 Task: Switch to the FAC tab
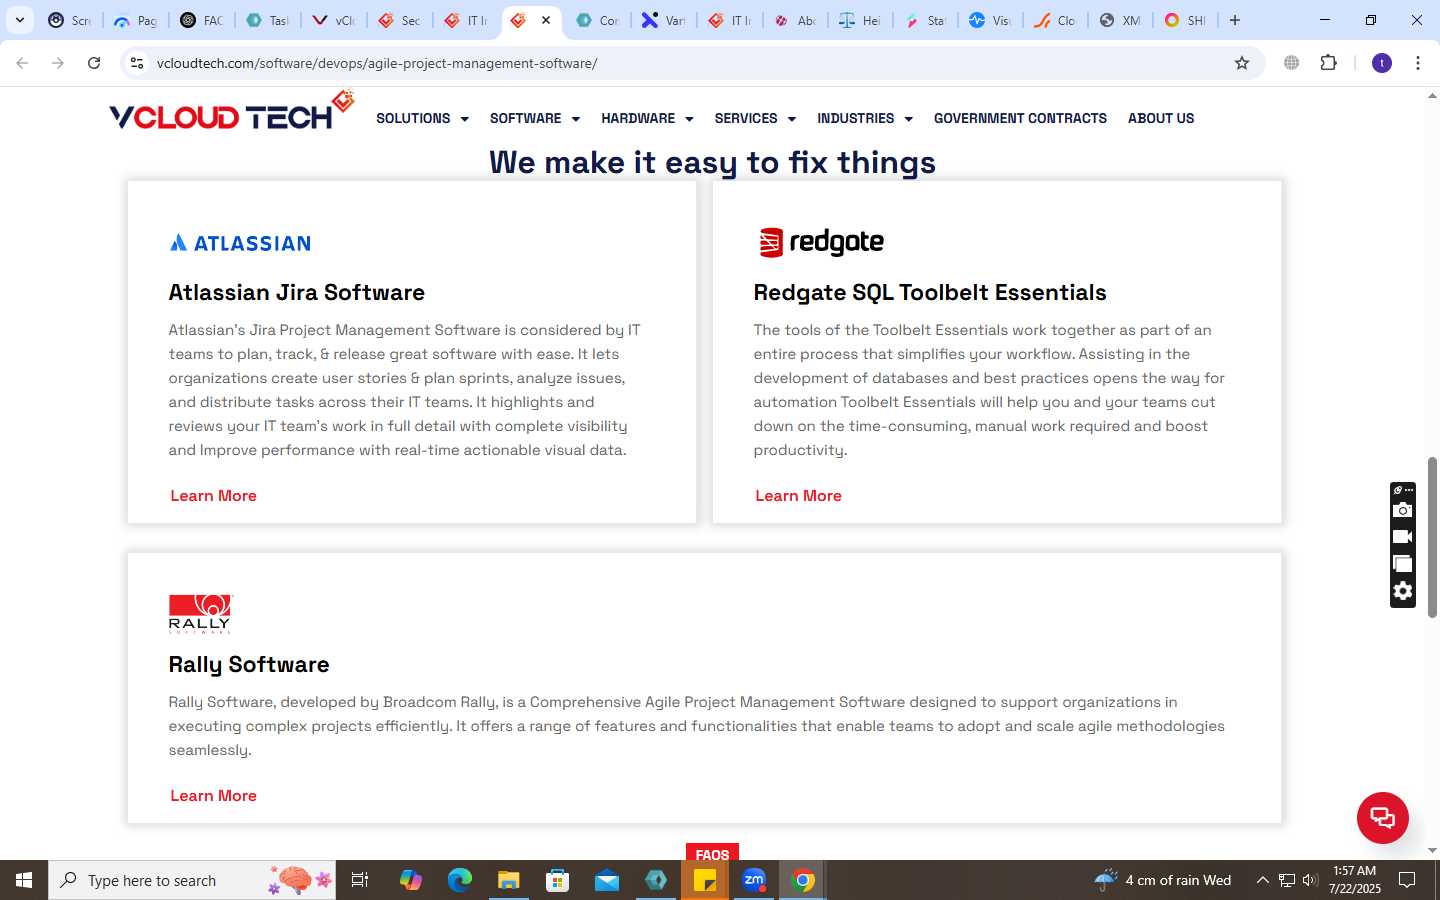[x=201, y=20]
